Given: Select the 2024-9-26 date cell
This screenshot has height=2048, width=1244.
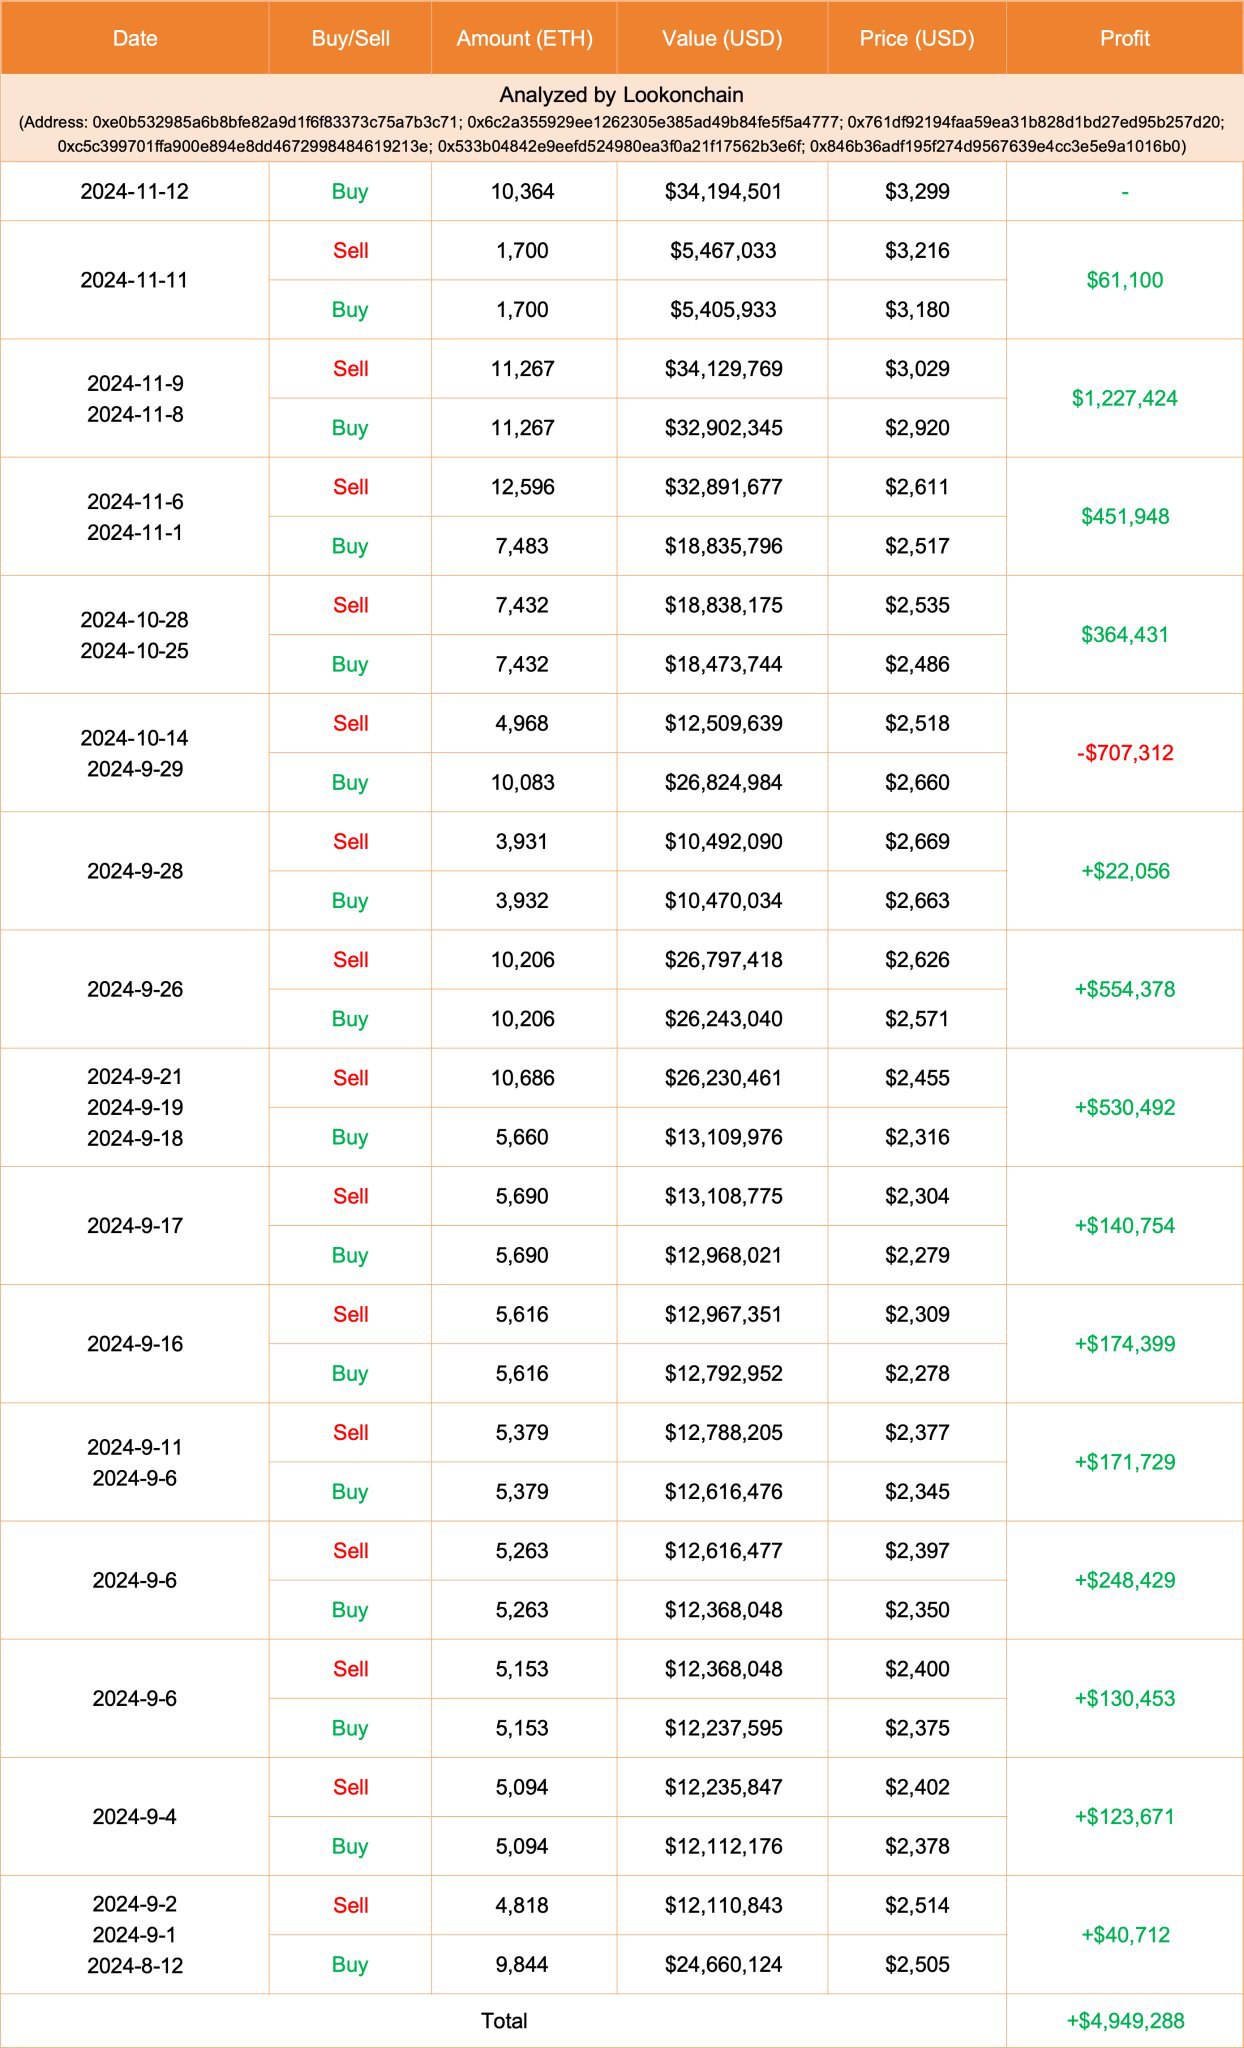Looking at the screenshot, I should [x=135, y=989].
